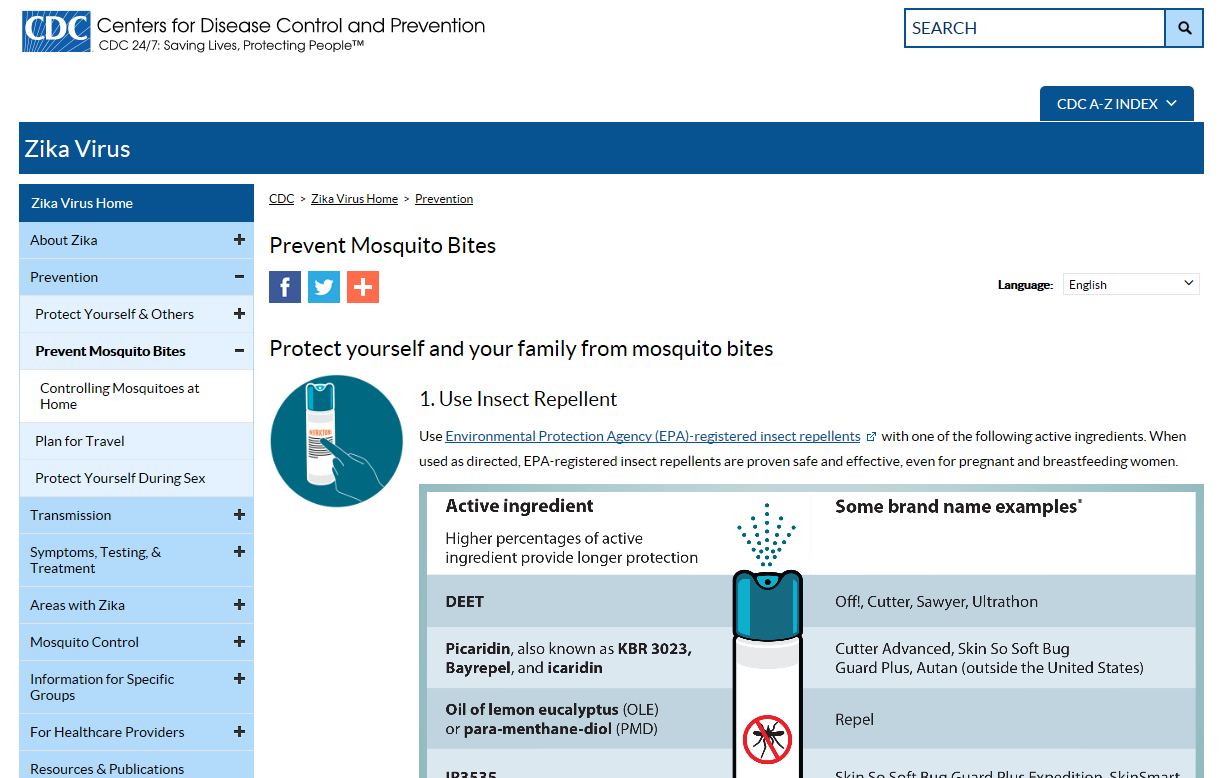Open EPA-registered insect repellents link
Viewport: 1232px width, 778px height.
click(x=652, y=437)
